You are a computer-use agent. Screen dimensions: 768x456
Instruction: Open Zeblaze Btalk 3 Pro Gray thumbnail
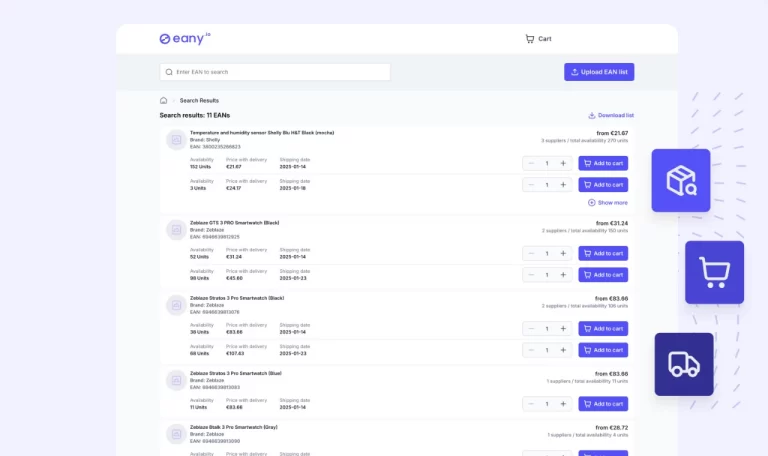pos(176,434)
